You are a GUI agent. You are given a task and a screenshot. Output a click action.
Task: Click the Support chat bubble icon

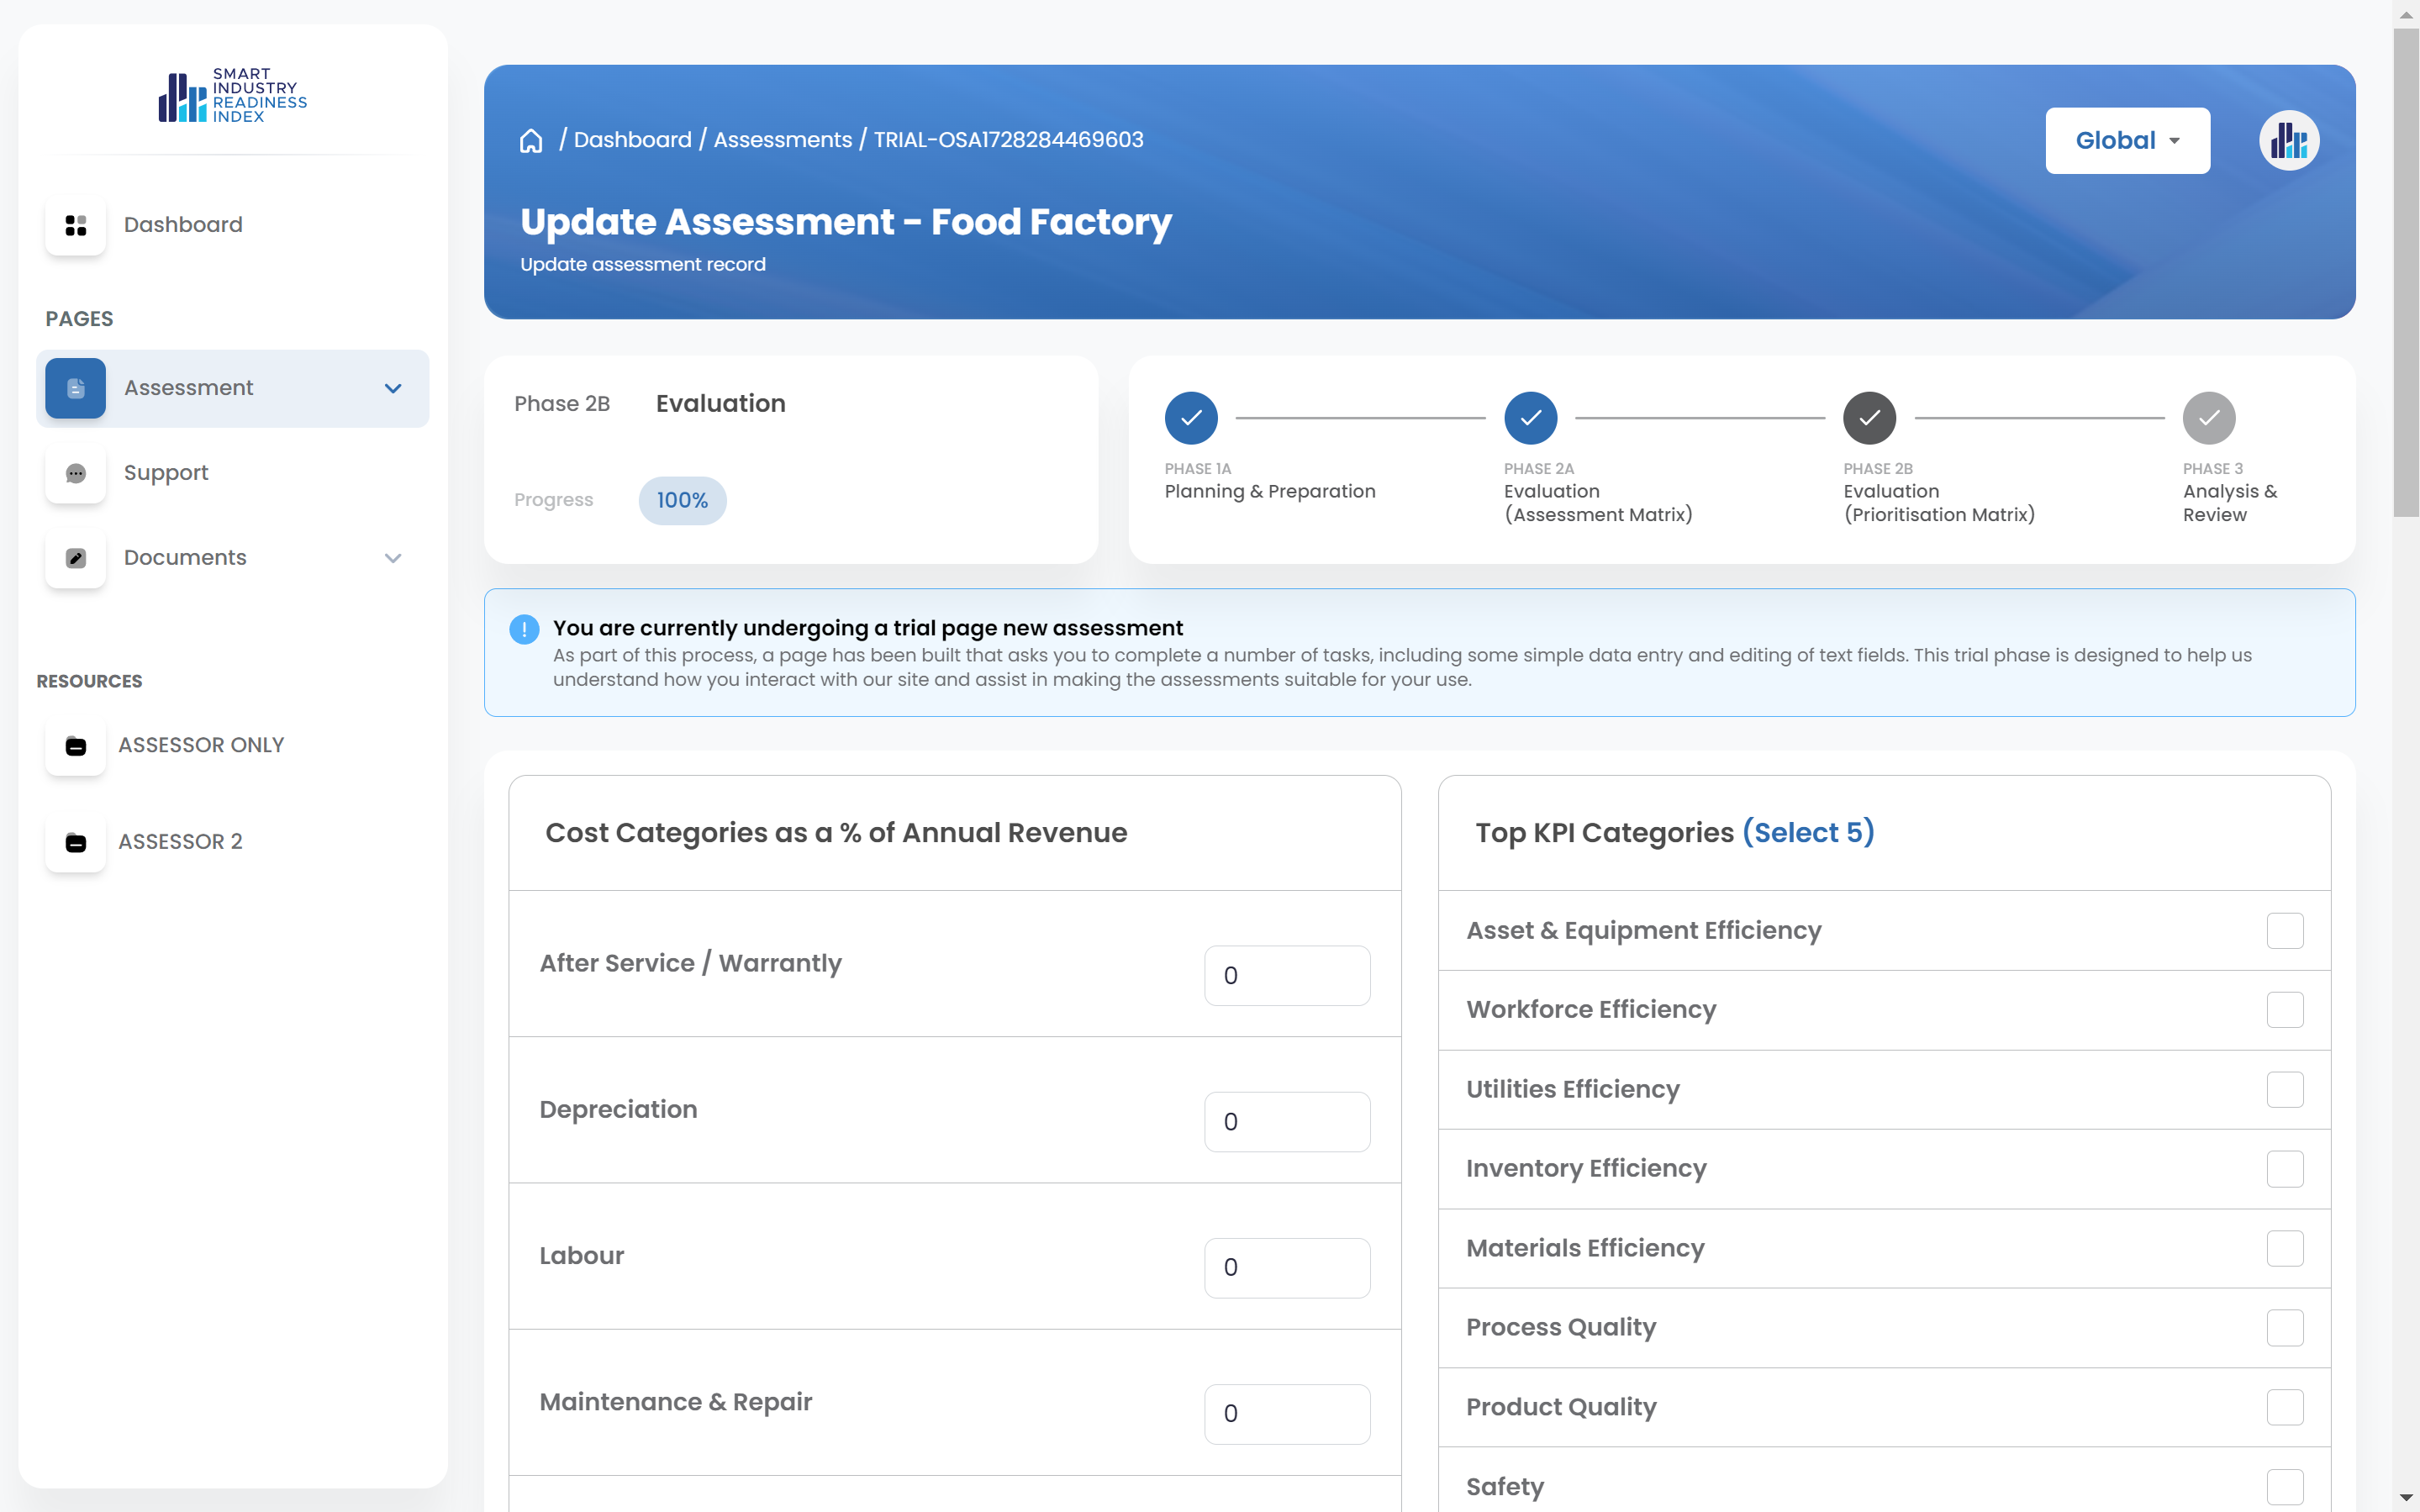point(76,473)
